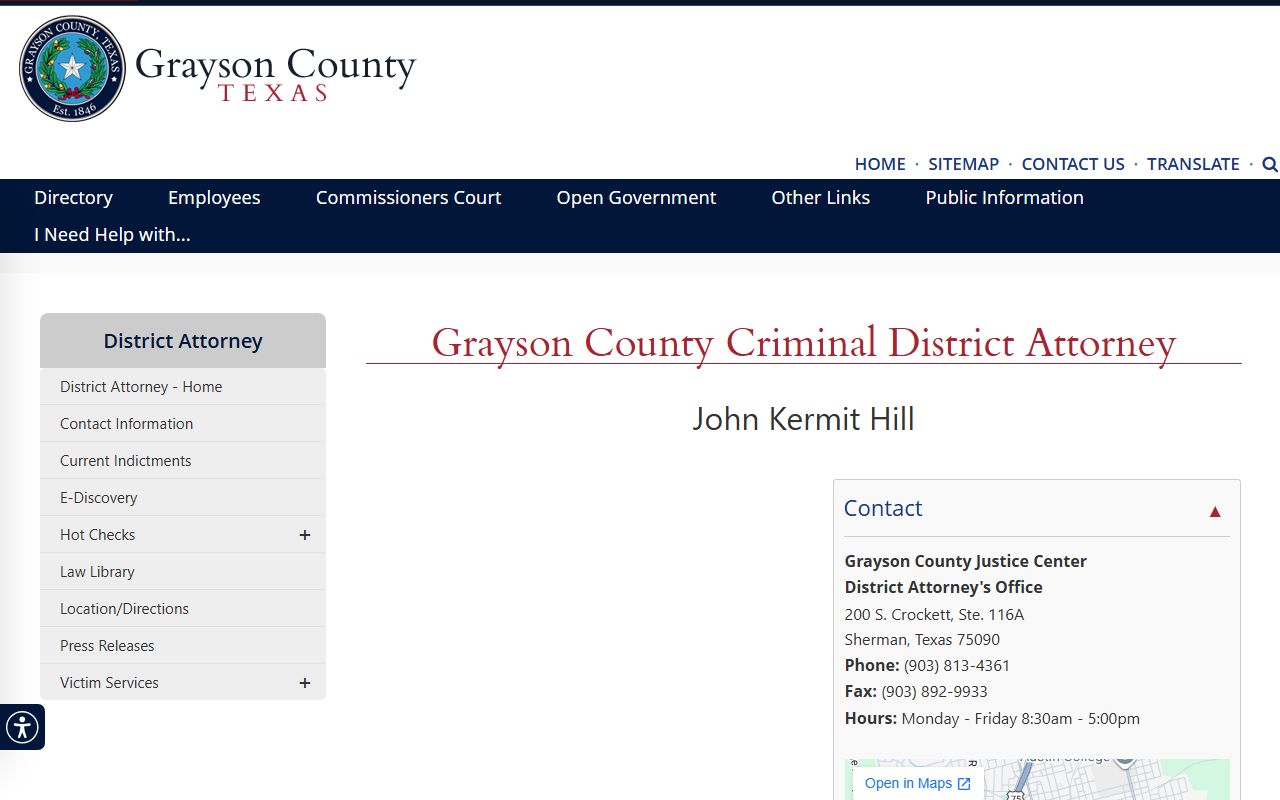This screenshot has width=1280, height=800.
Task: Click the TRANSLATE link
Action: [1193, 164]
